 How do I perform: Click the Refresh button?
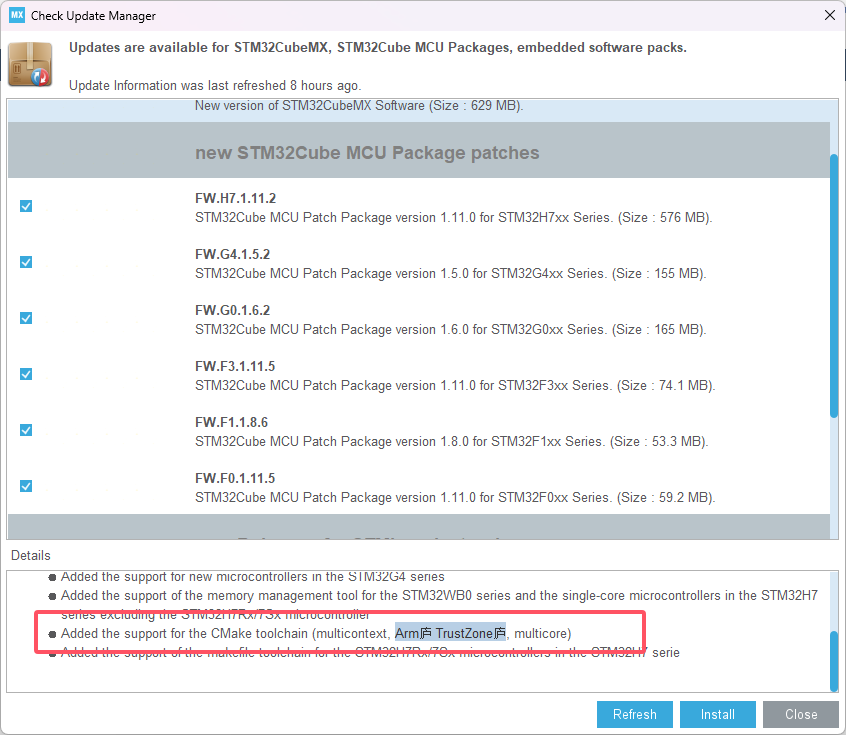pyautogui.click(x=634, y=714)
